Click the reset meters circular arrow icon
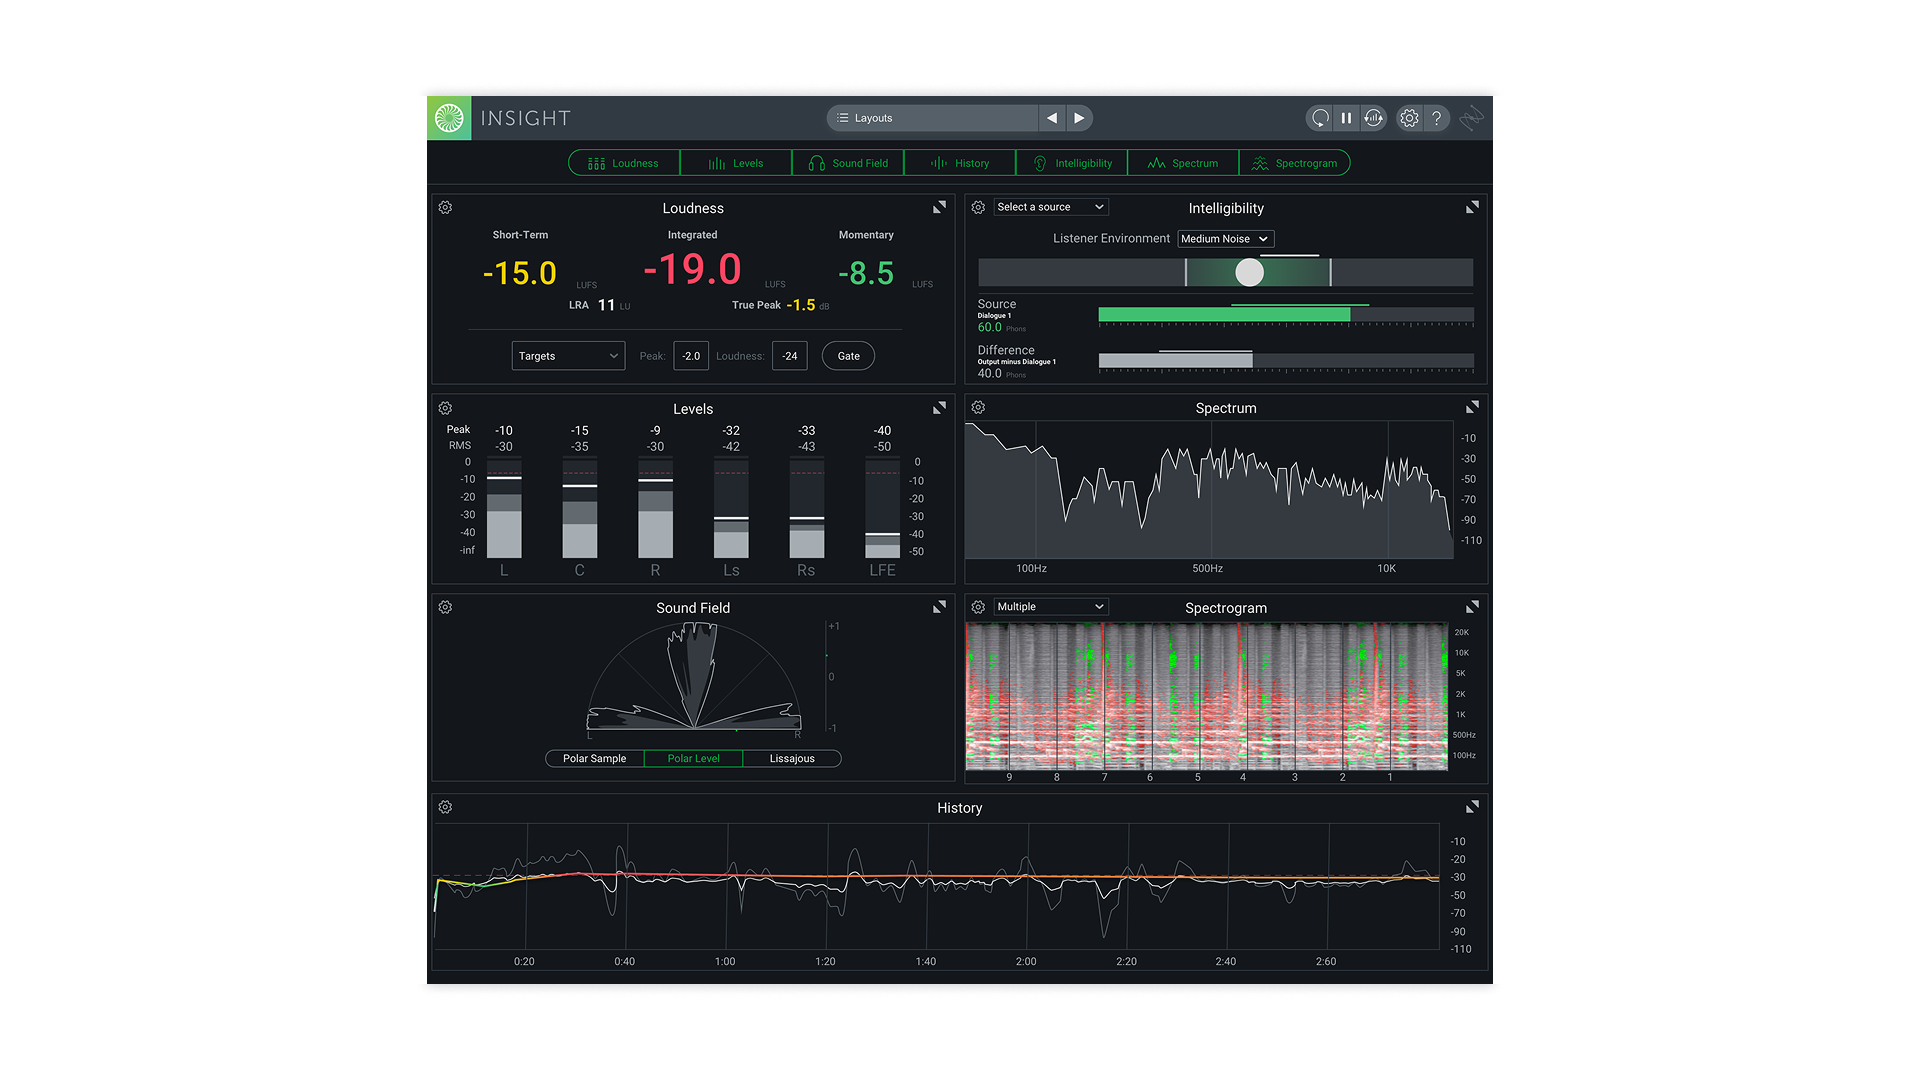The height and width of the screenshot is (1080, 1920). (1320, 118)
